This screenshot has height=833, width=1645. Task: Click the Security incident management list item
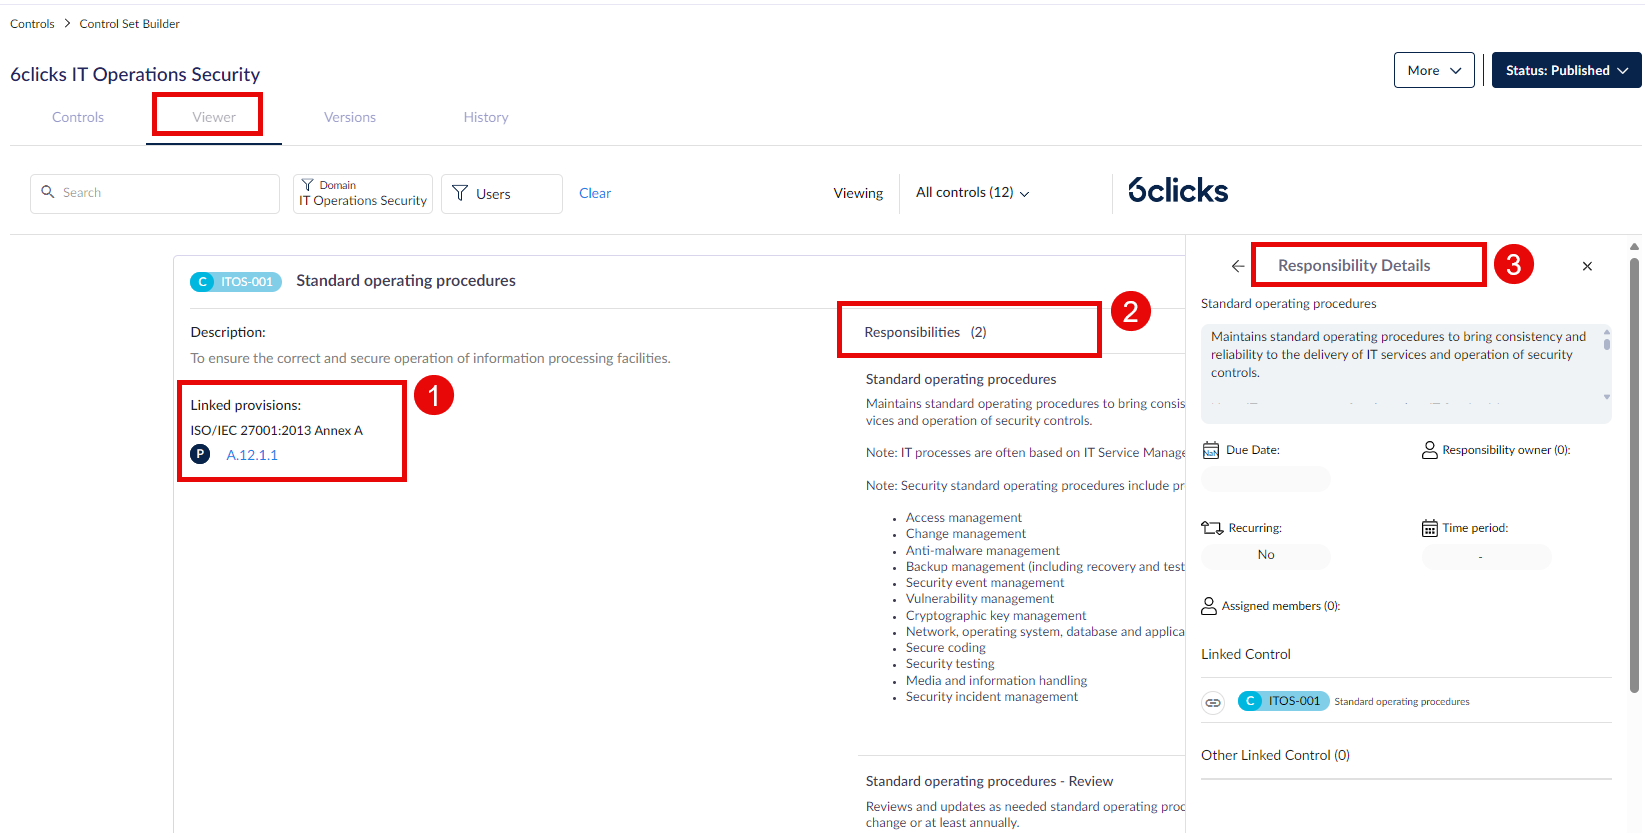[992, 697]
